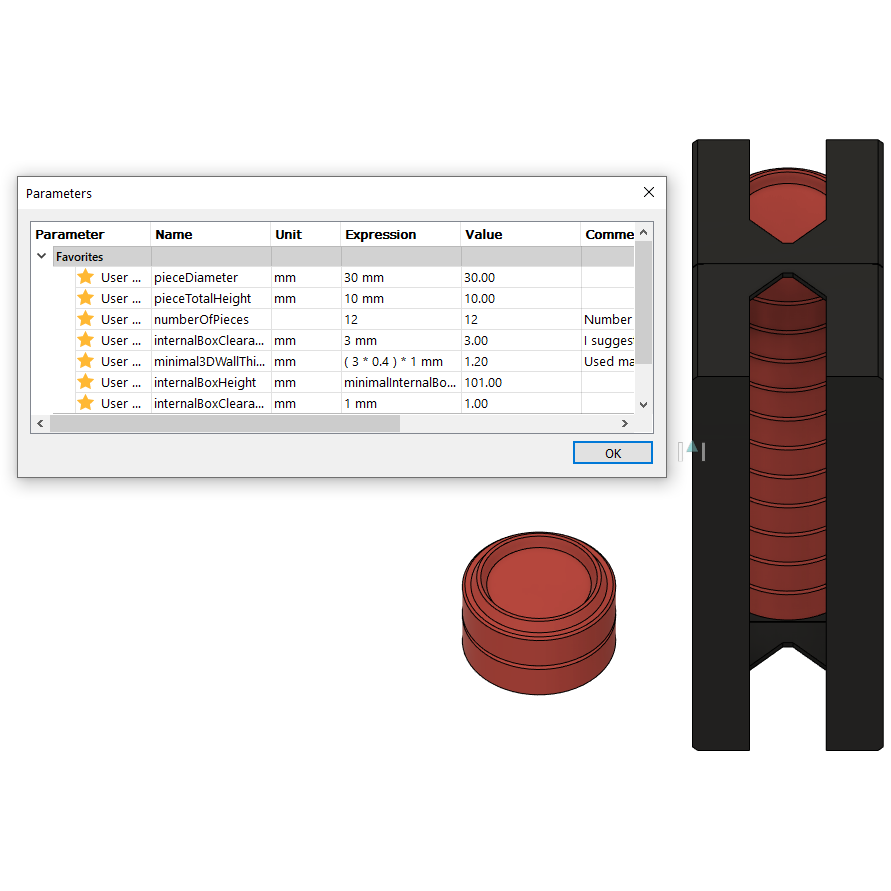Click the star on minimal3DWallThi row
Screen dimensions: 891x891
point(85,361)
